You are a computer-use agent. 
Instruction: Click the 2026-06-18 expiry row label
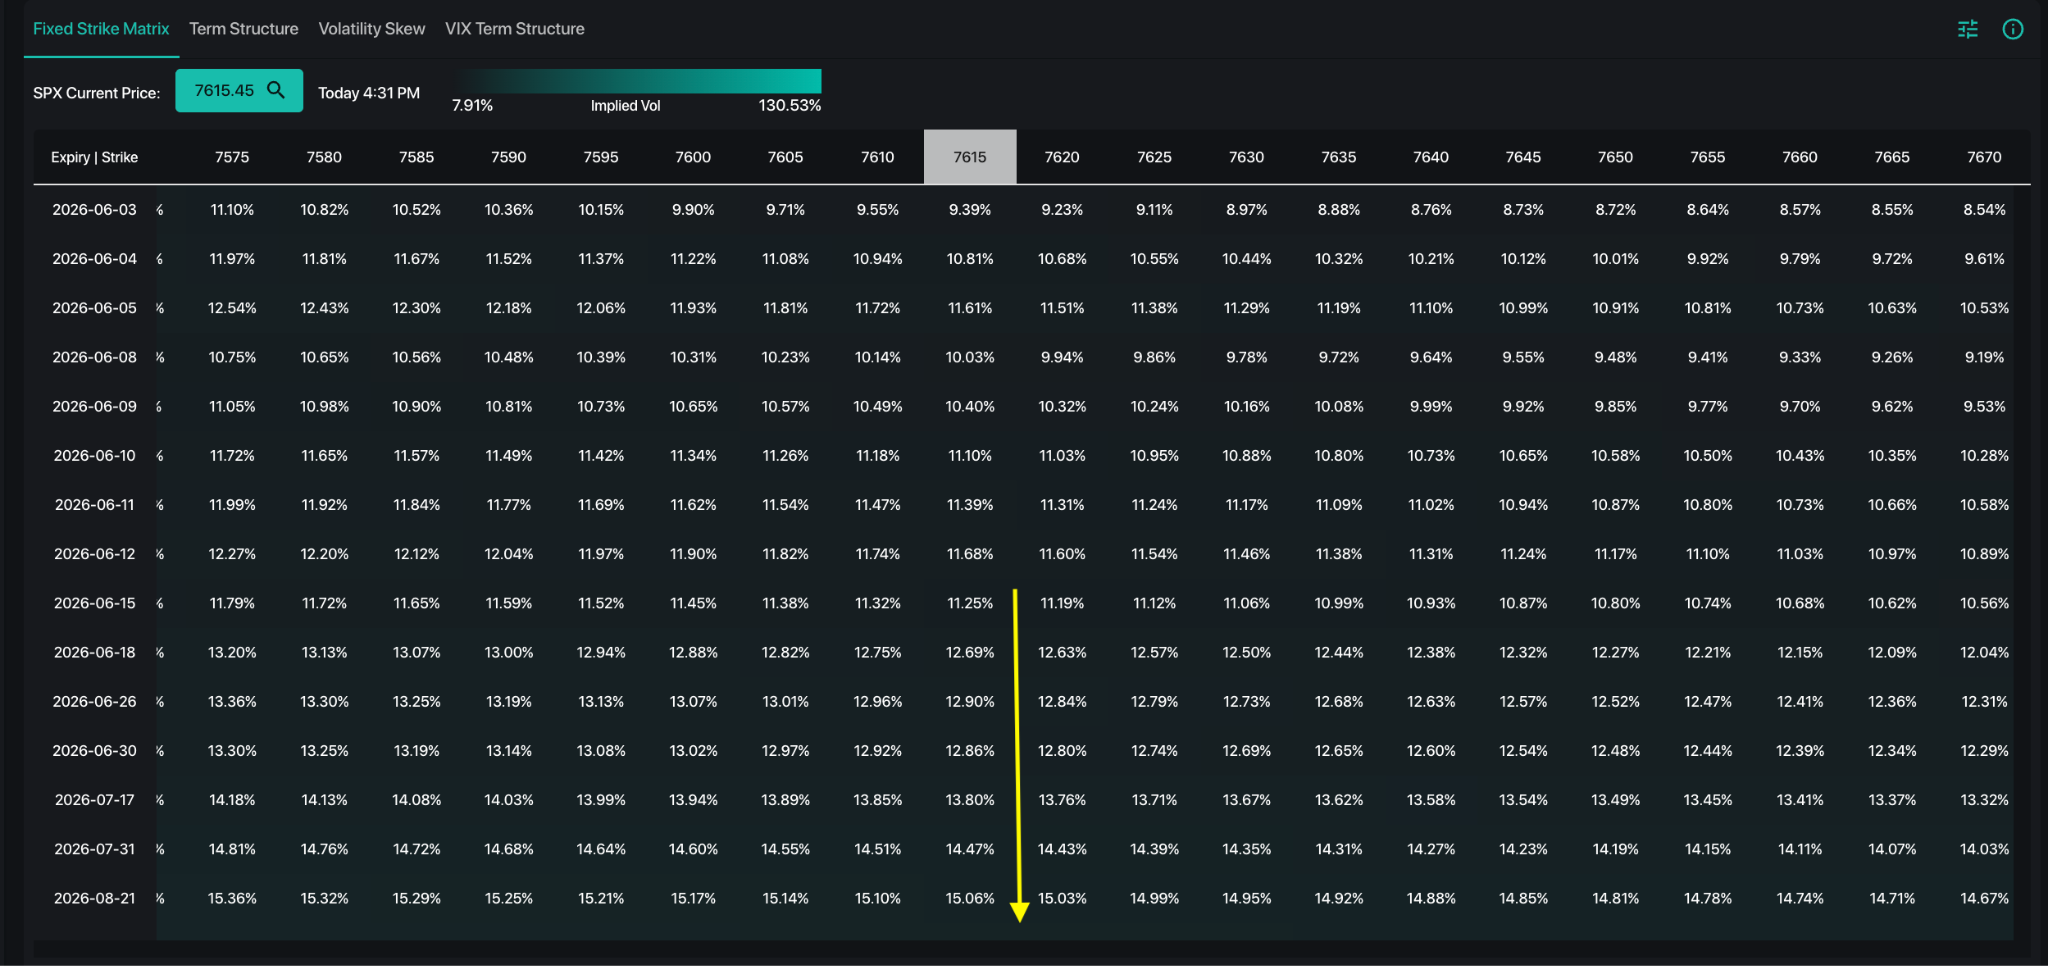[94, 653]
